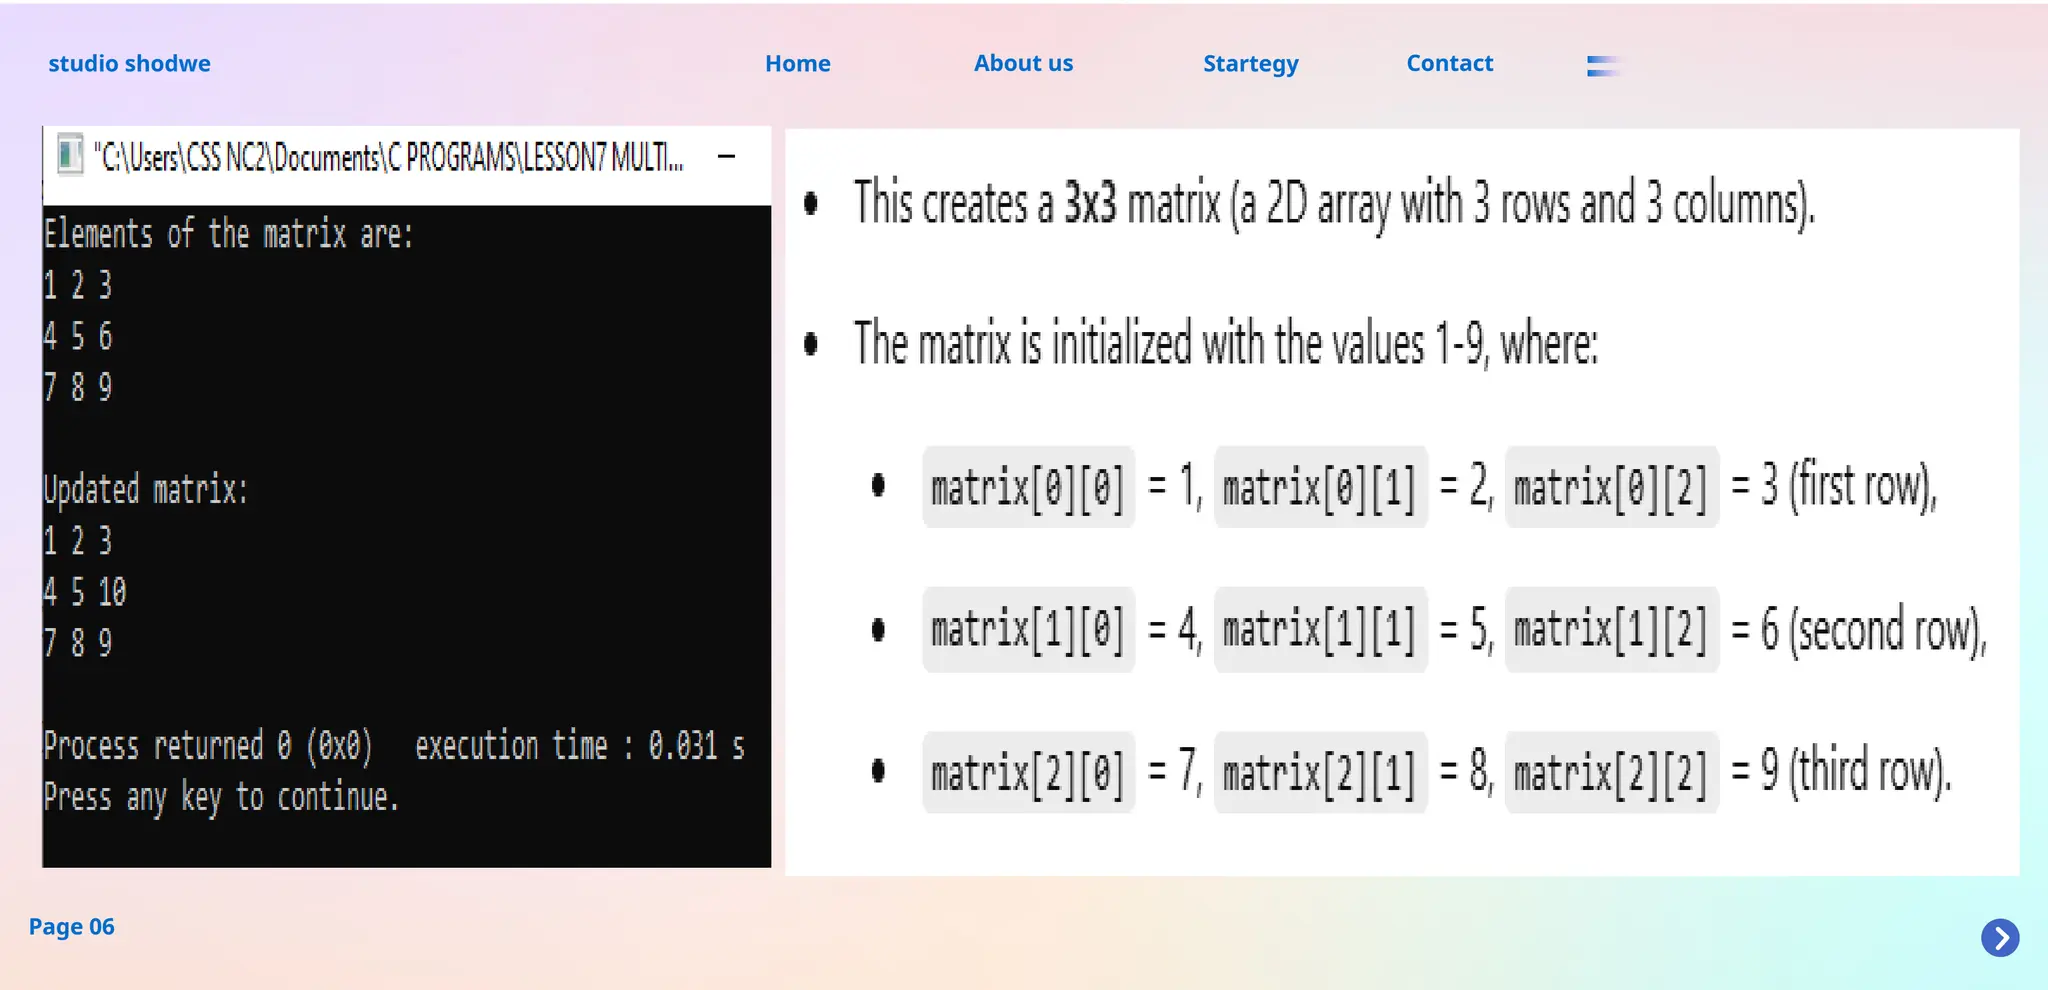2048x990 pixels.
Task: Click "Press any key to continue." text
Action: tap(221, 798)
